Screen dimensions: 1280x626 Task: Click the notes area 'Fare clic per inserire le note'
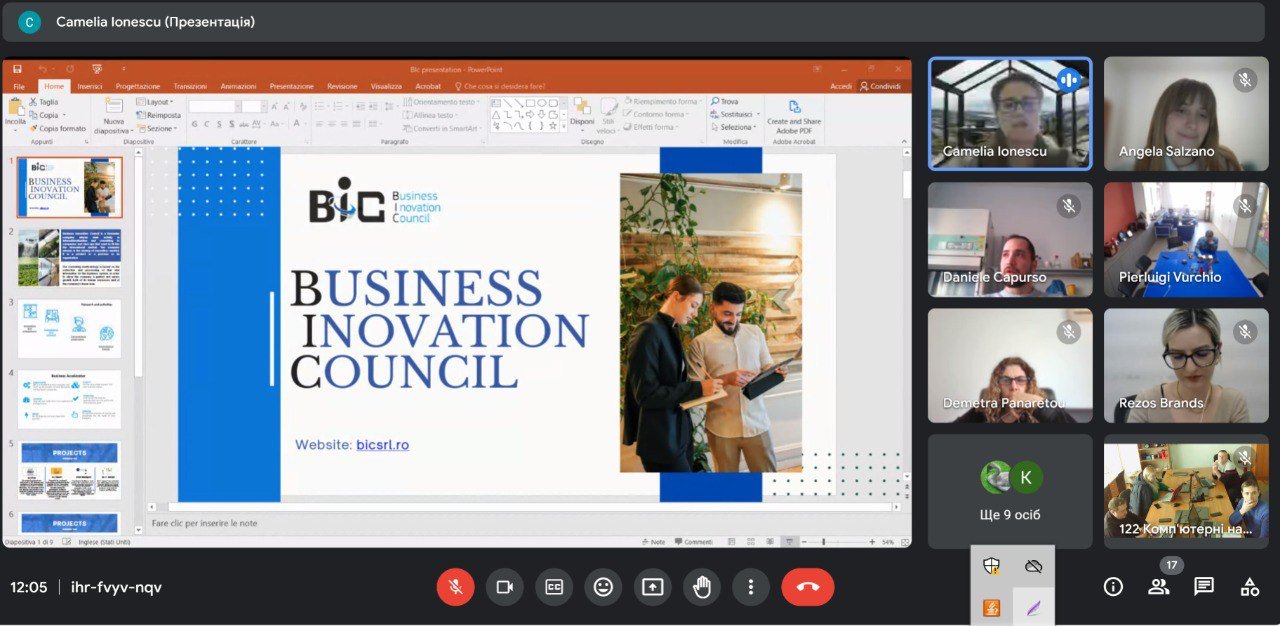tap(204, 523)
